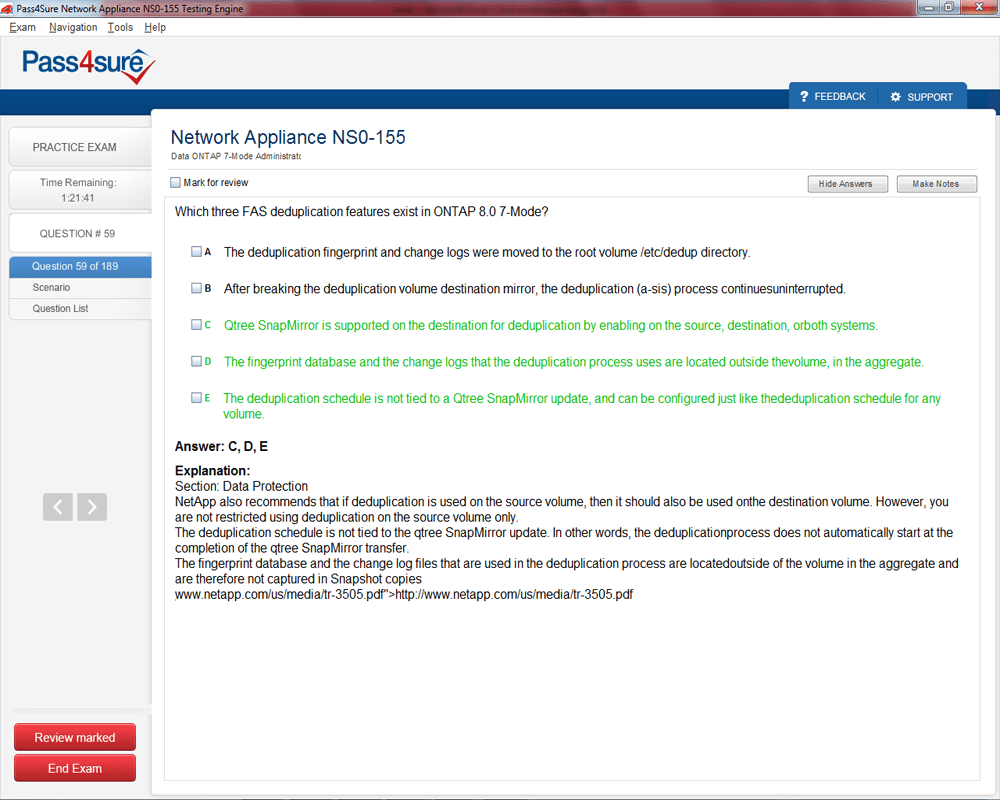Open the Feedback link

(x=833, y=96)
